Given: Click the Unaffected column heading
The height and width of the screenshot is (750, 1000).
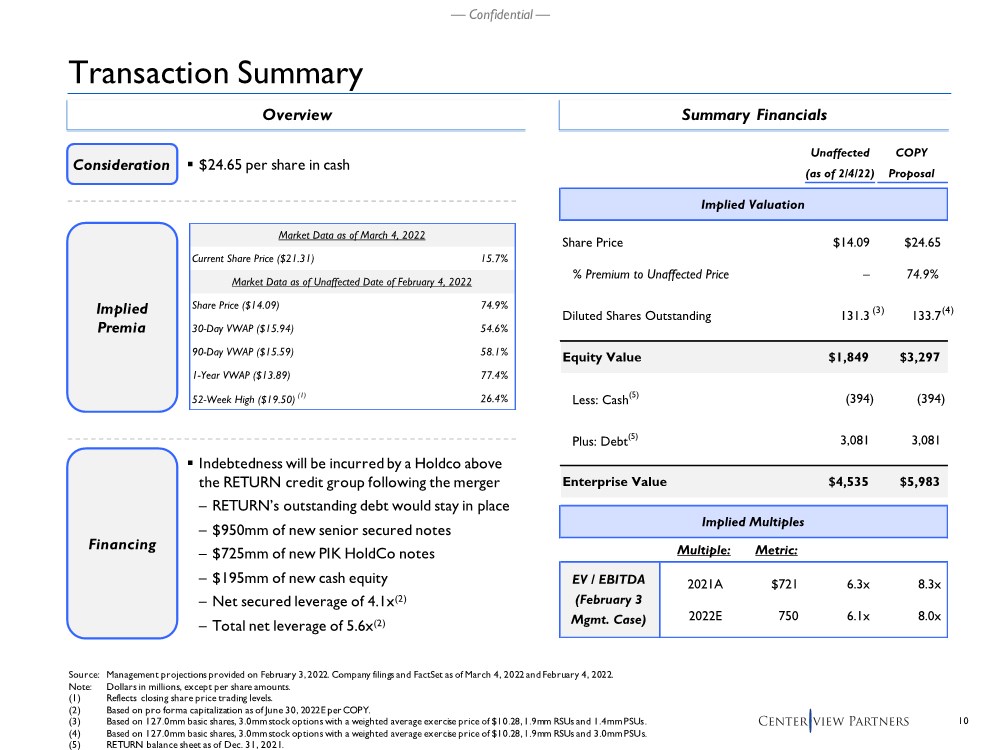Looking at the screenshot, I should point(840,163).
